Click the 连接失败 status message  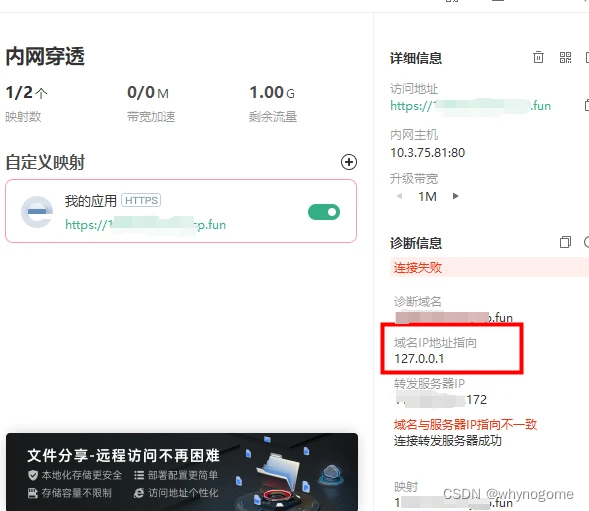(417, 268)
